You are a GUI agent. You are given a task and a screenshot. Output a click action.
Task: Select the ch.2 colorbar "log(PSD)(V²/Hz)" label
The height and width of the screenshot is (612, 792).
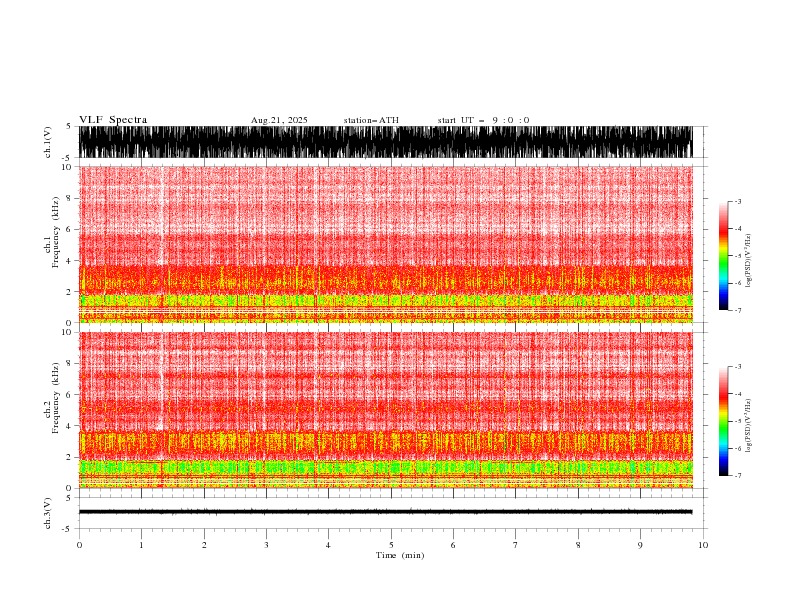[x=749, y=426]
